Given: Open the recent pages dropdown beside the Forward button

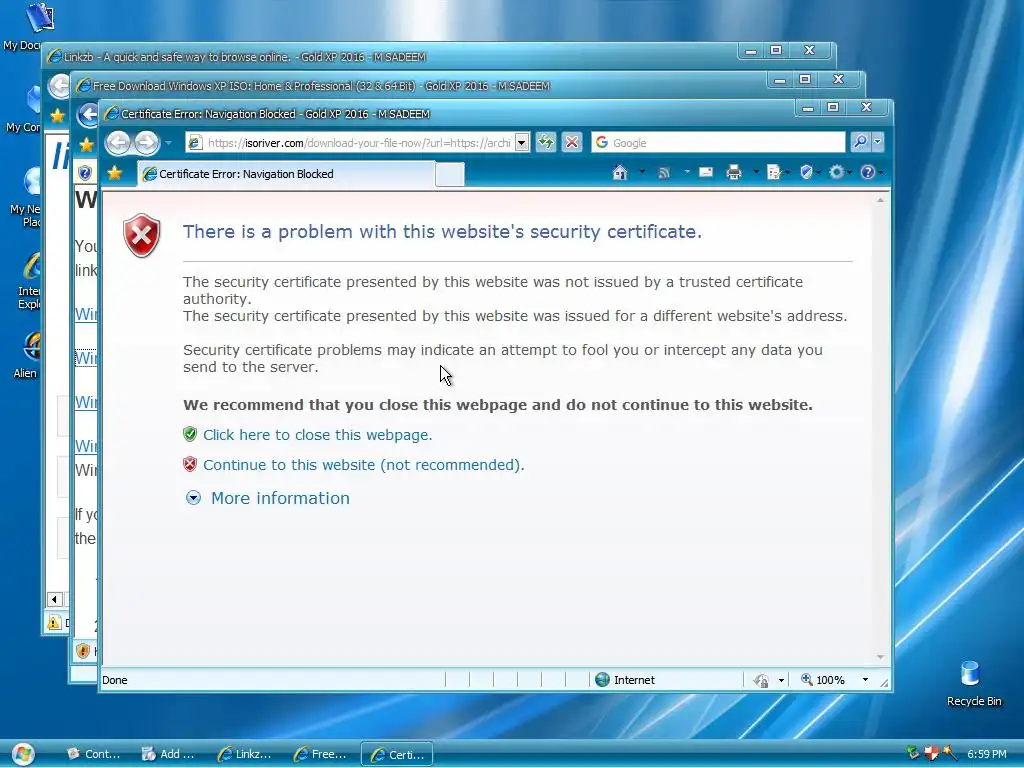Looking at the screenshot, I should click(168, 142).
